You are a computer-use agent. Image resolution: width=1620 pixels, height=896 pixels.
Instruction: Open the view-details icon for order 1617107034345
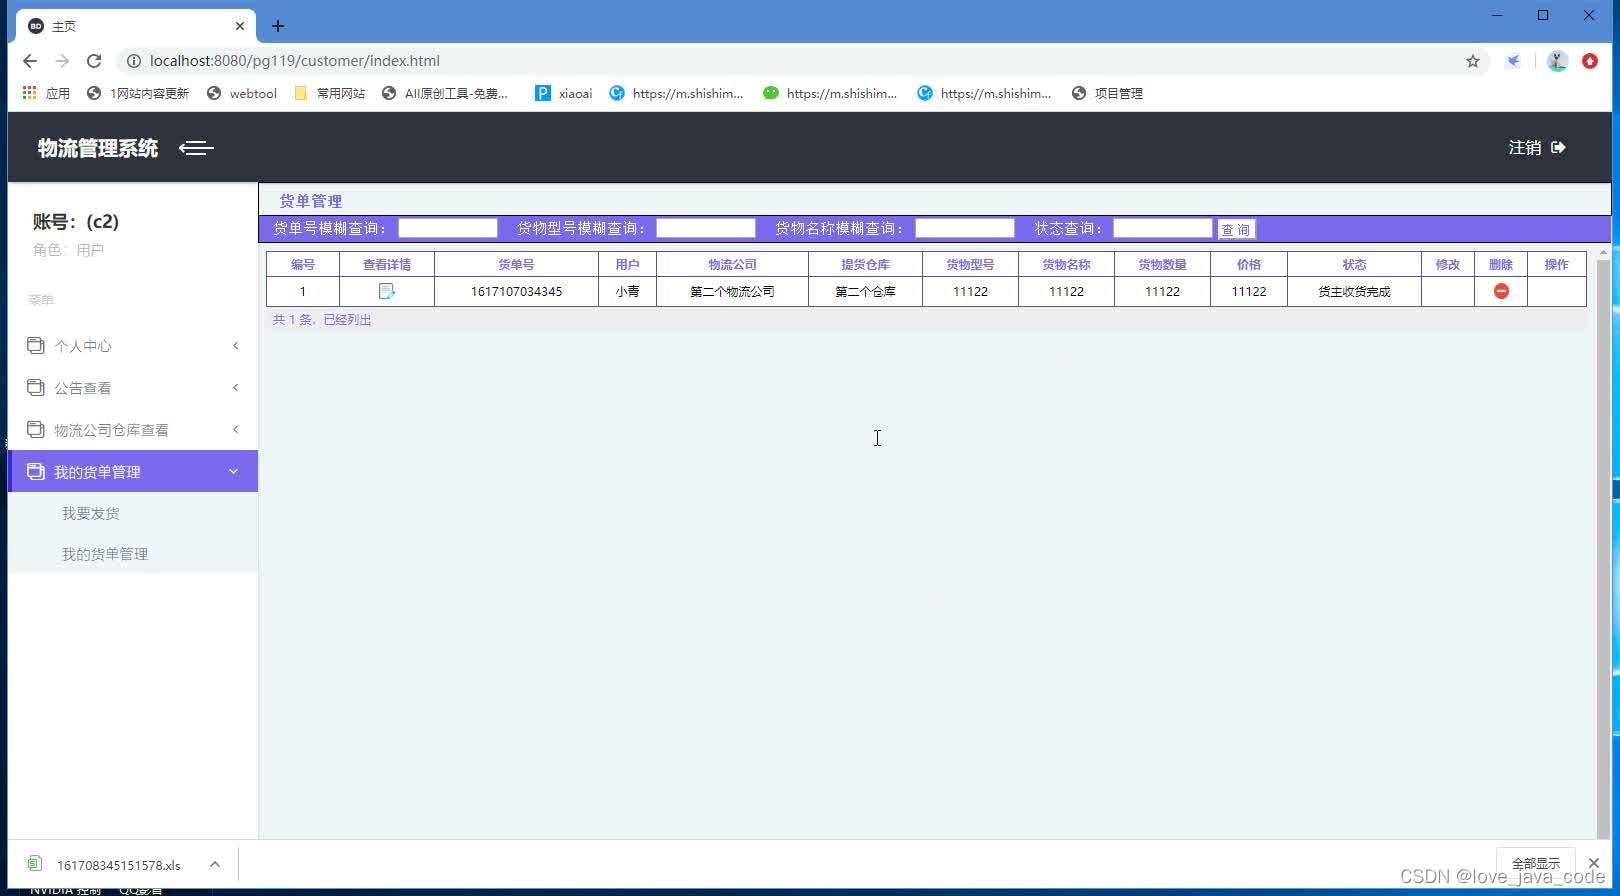387,291
